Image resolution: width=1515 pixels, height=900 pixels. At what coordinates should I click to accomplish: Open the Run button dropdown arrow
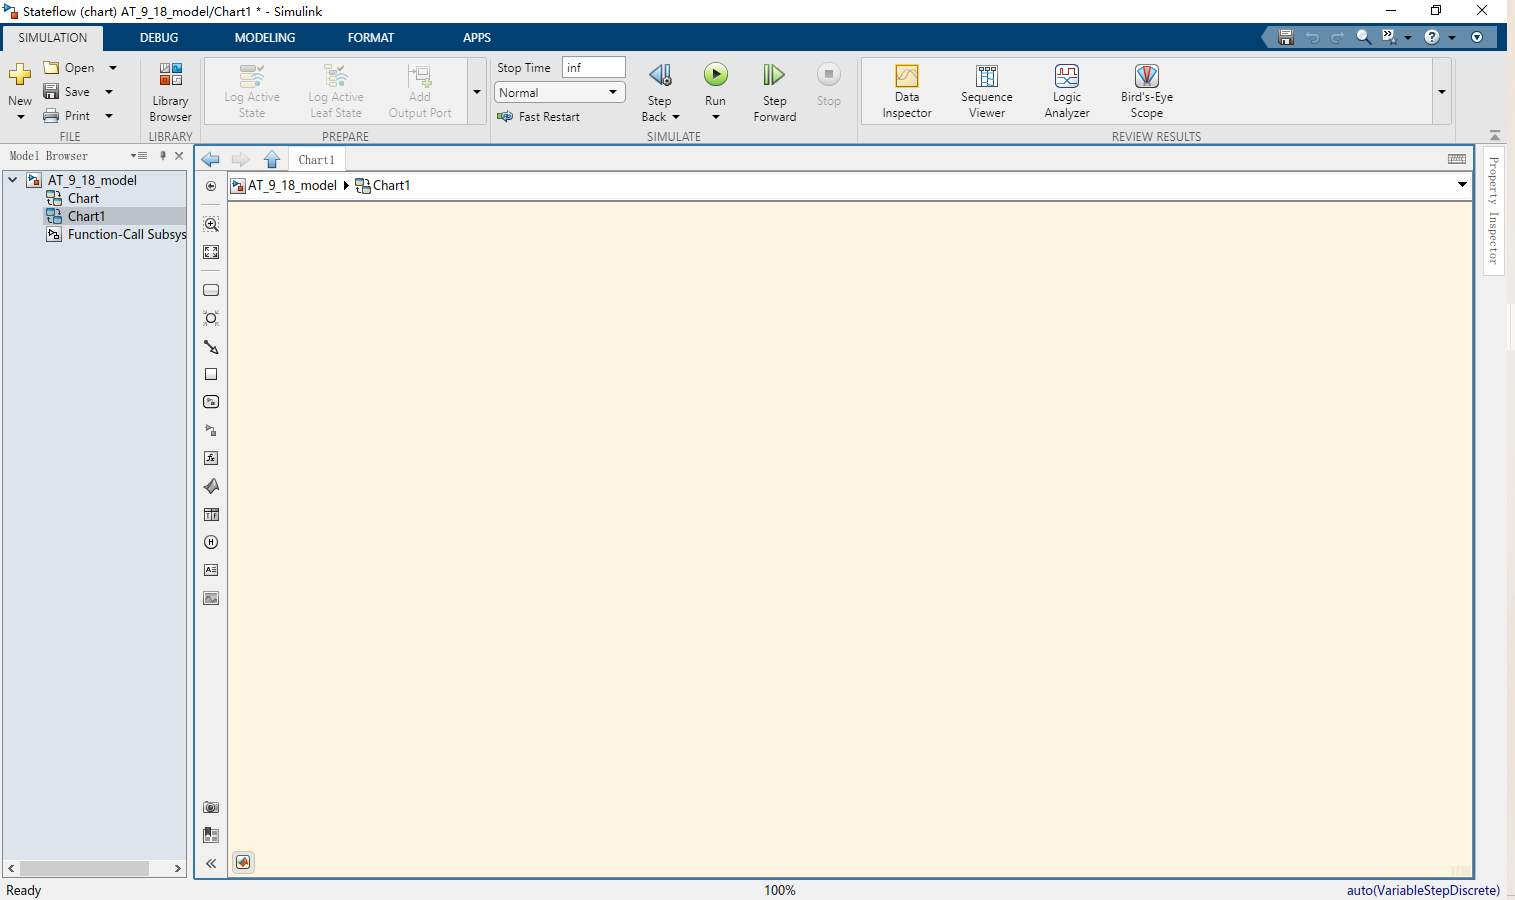(716, 117)
